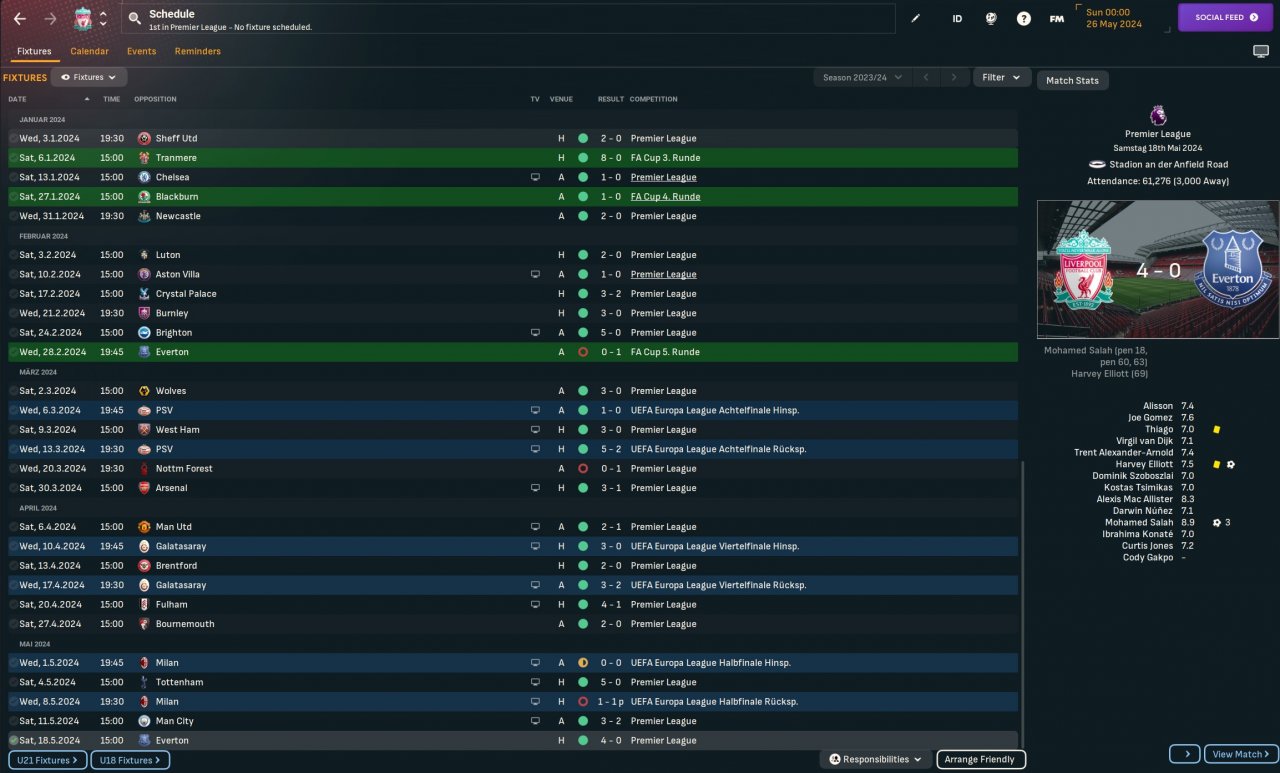Open the help question mark icon
Screen dimensions: 1280x773
(1023, 18)
